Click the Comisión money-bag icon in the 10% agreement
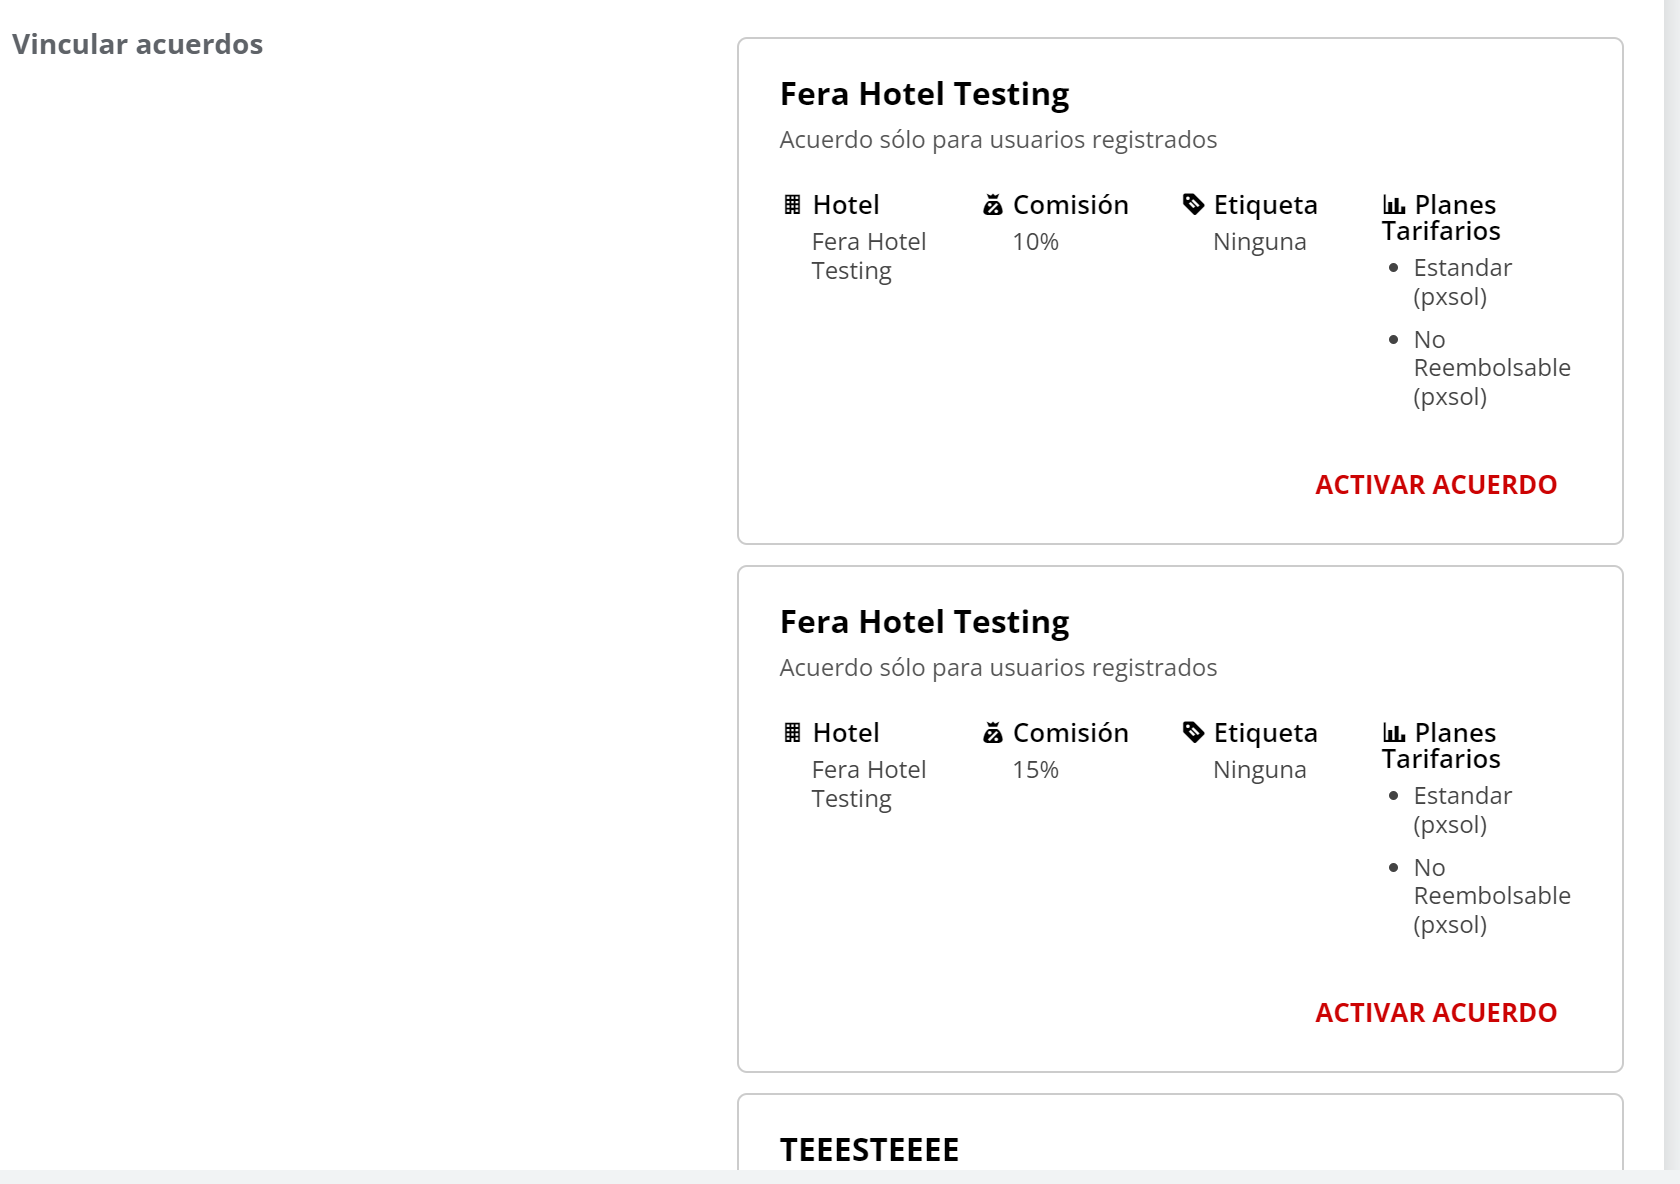 992,205
